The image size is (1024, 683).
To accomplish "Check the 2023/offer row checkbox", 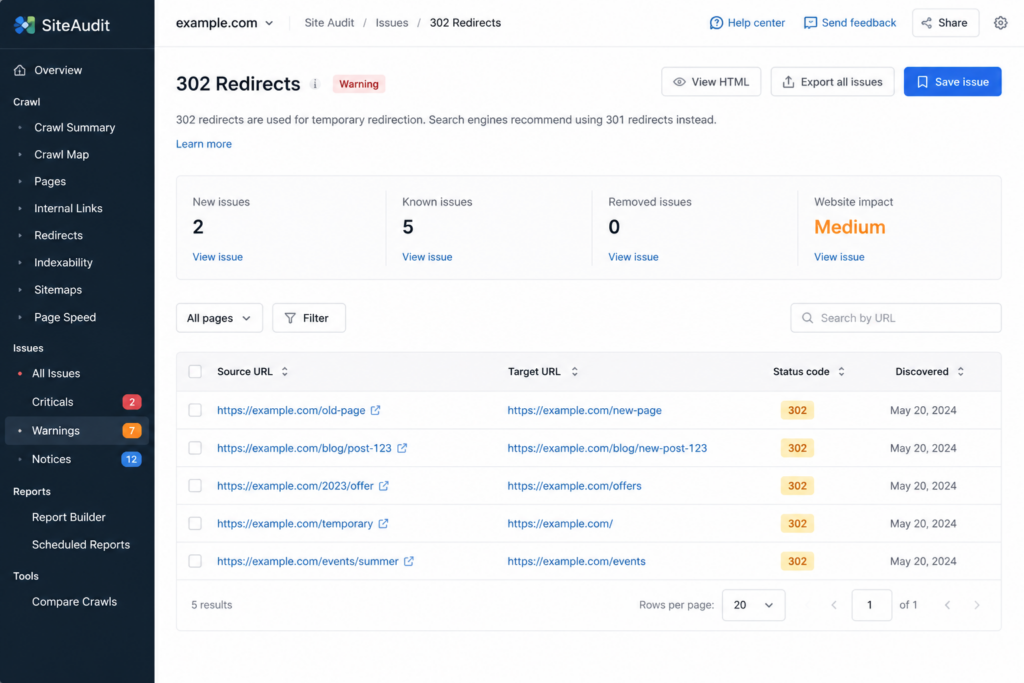I will pyautogui.click(x=195, y=486).
